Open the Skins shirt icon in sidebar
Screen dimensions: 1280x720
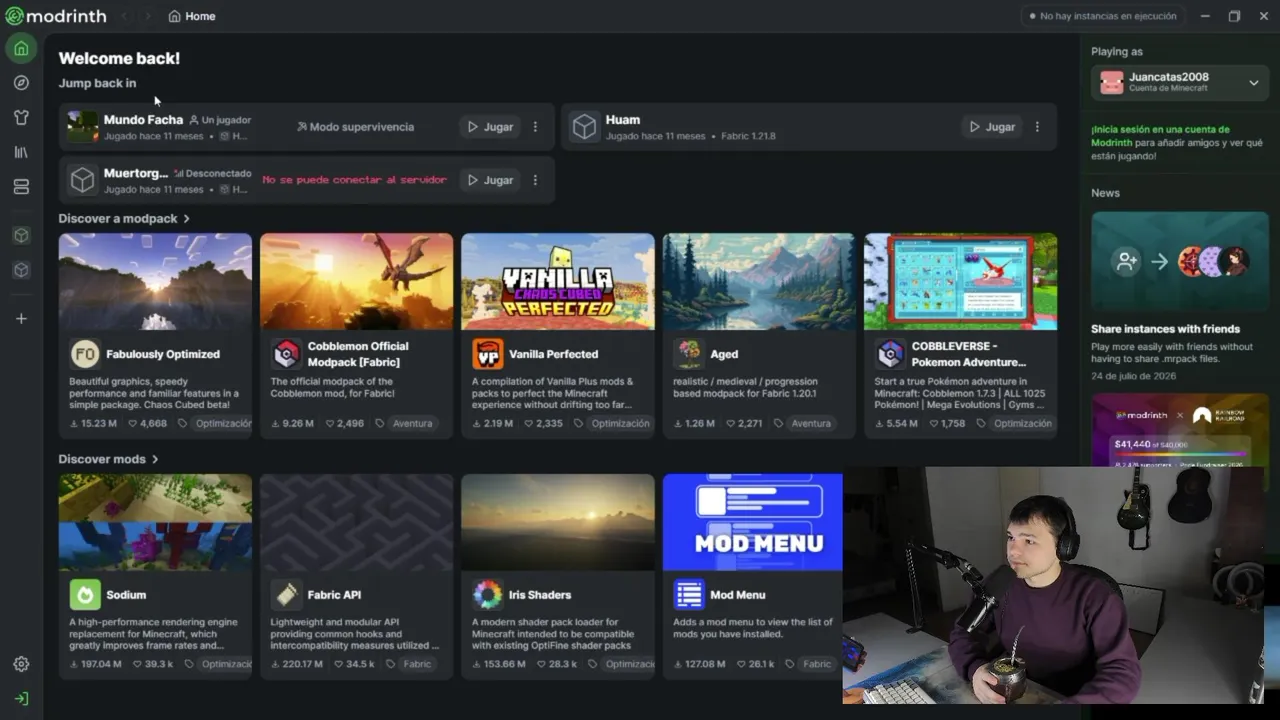click(x=21, y=117)
